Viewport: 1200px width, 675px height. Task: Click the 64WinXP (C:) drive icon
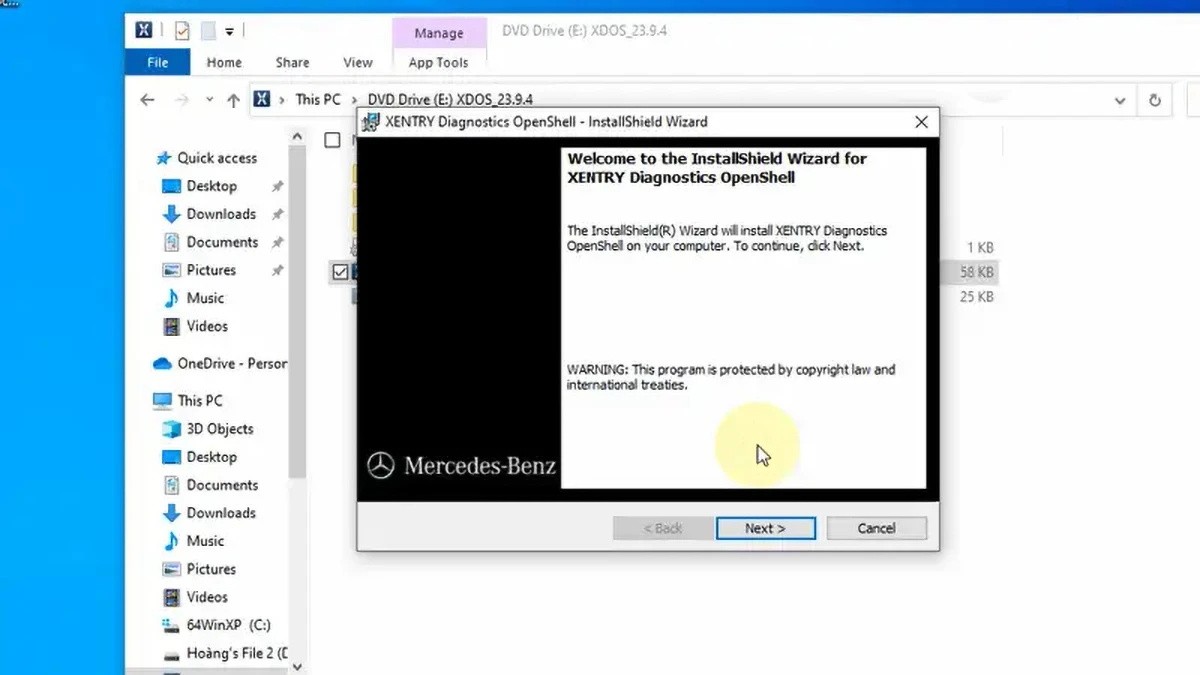tap(171, 625)
